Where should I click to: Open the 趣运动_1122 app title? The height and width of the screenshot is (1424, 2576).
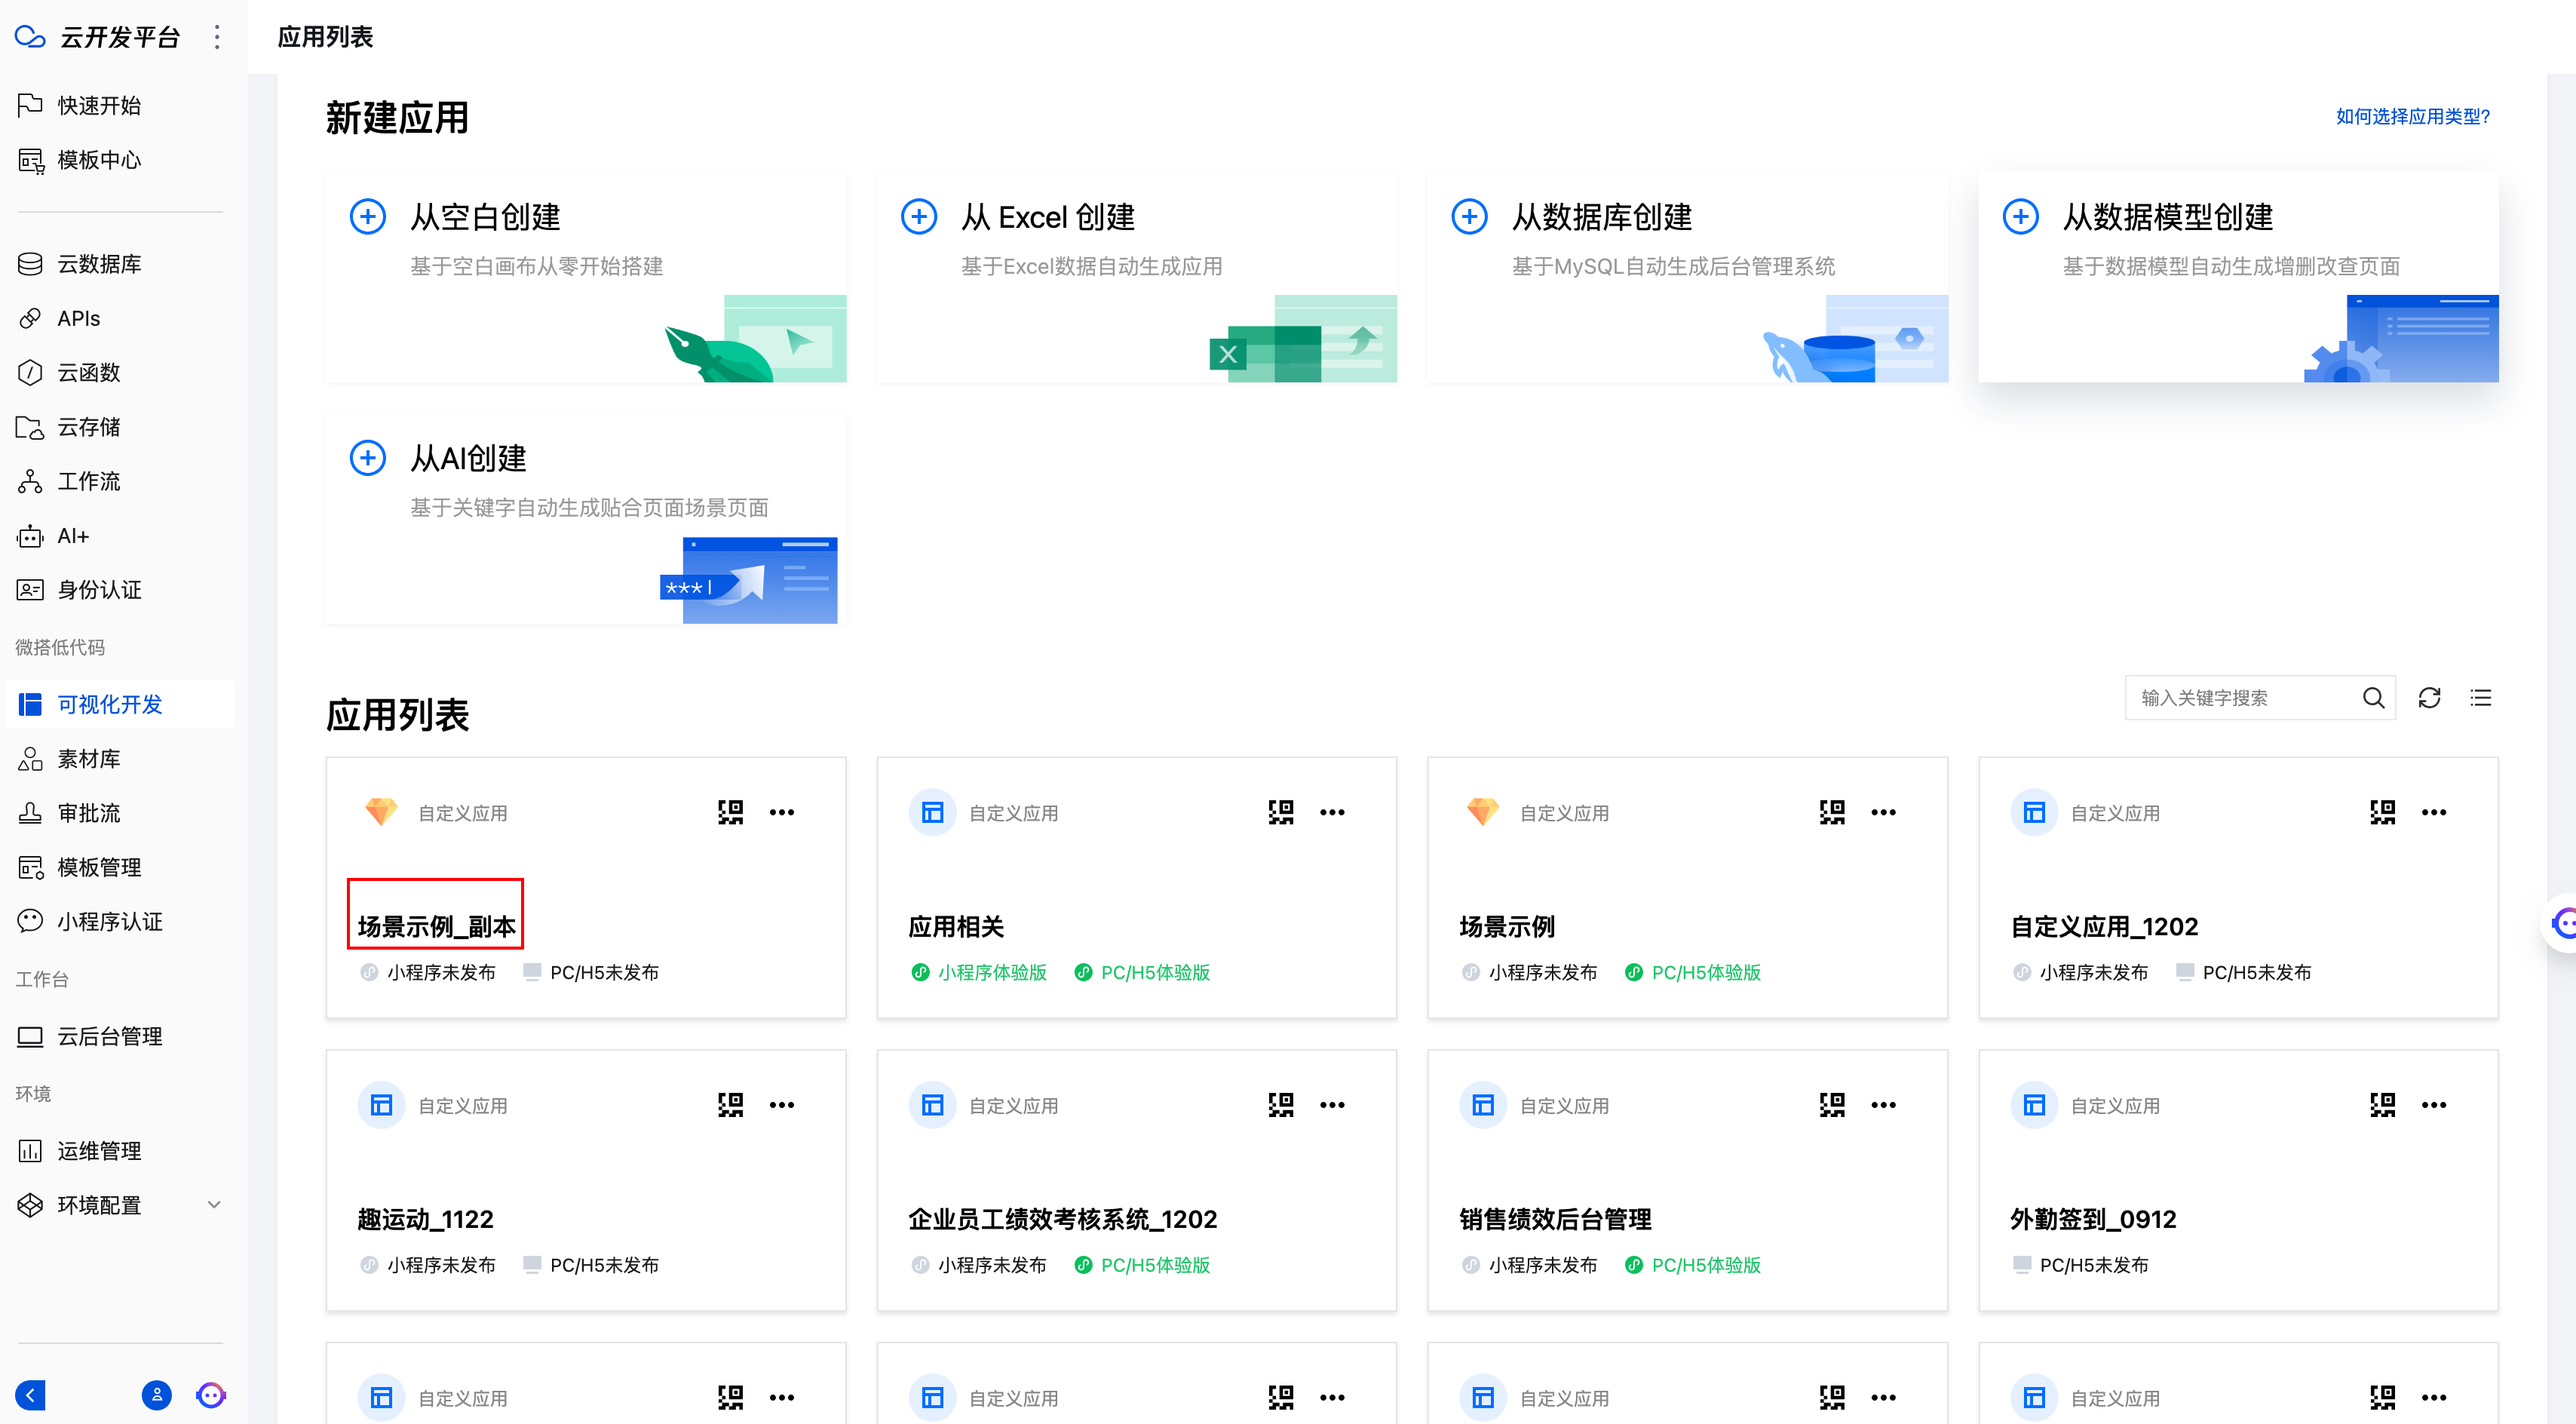[425, 1220]
